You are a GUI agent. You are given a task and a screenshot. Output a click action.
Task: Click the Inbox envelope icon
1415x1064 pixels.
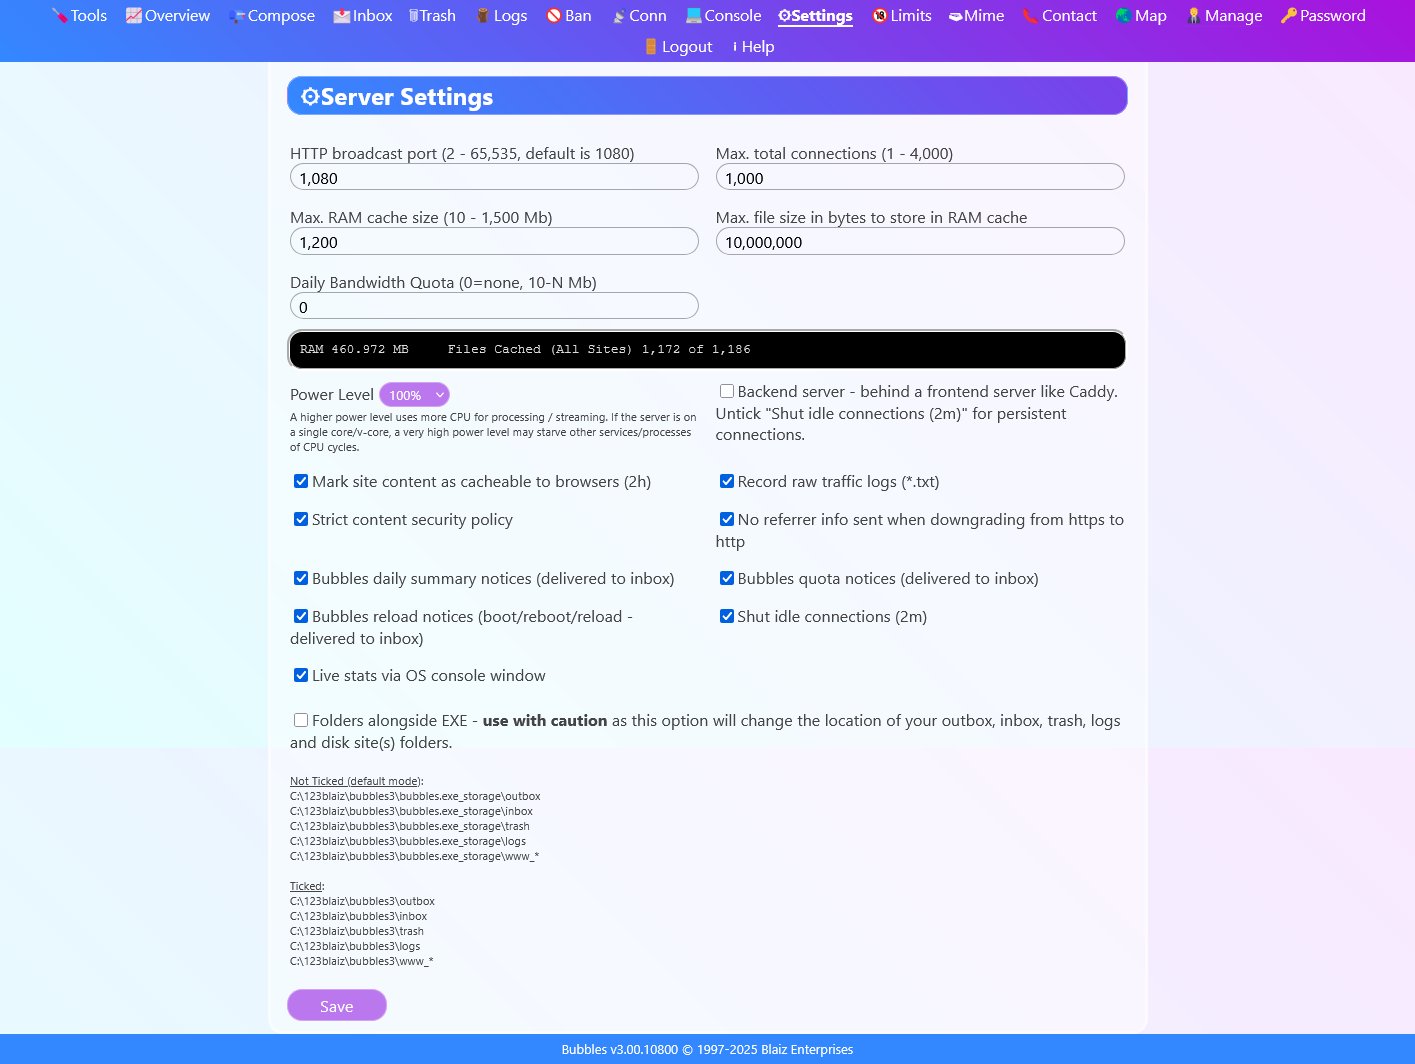[342, 16]
